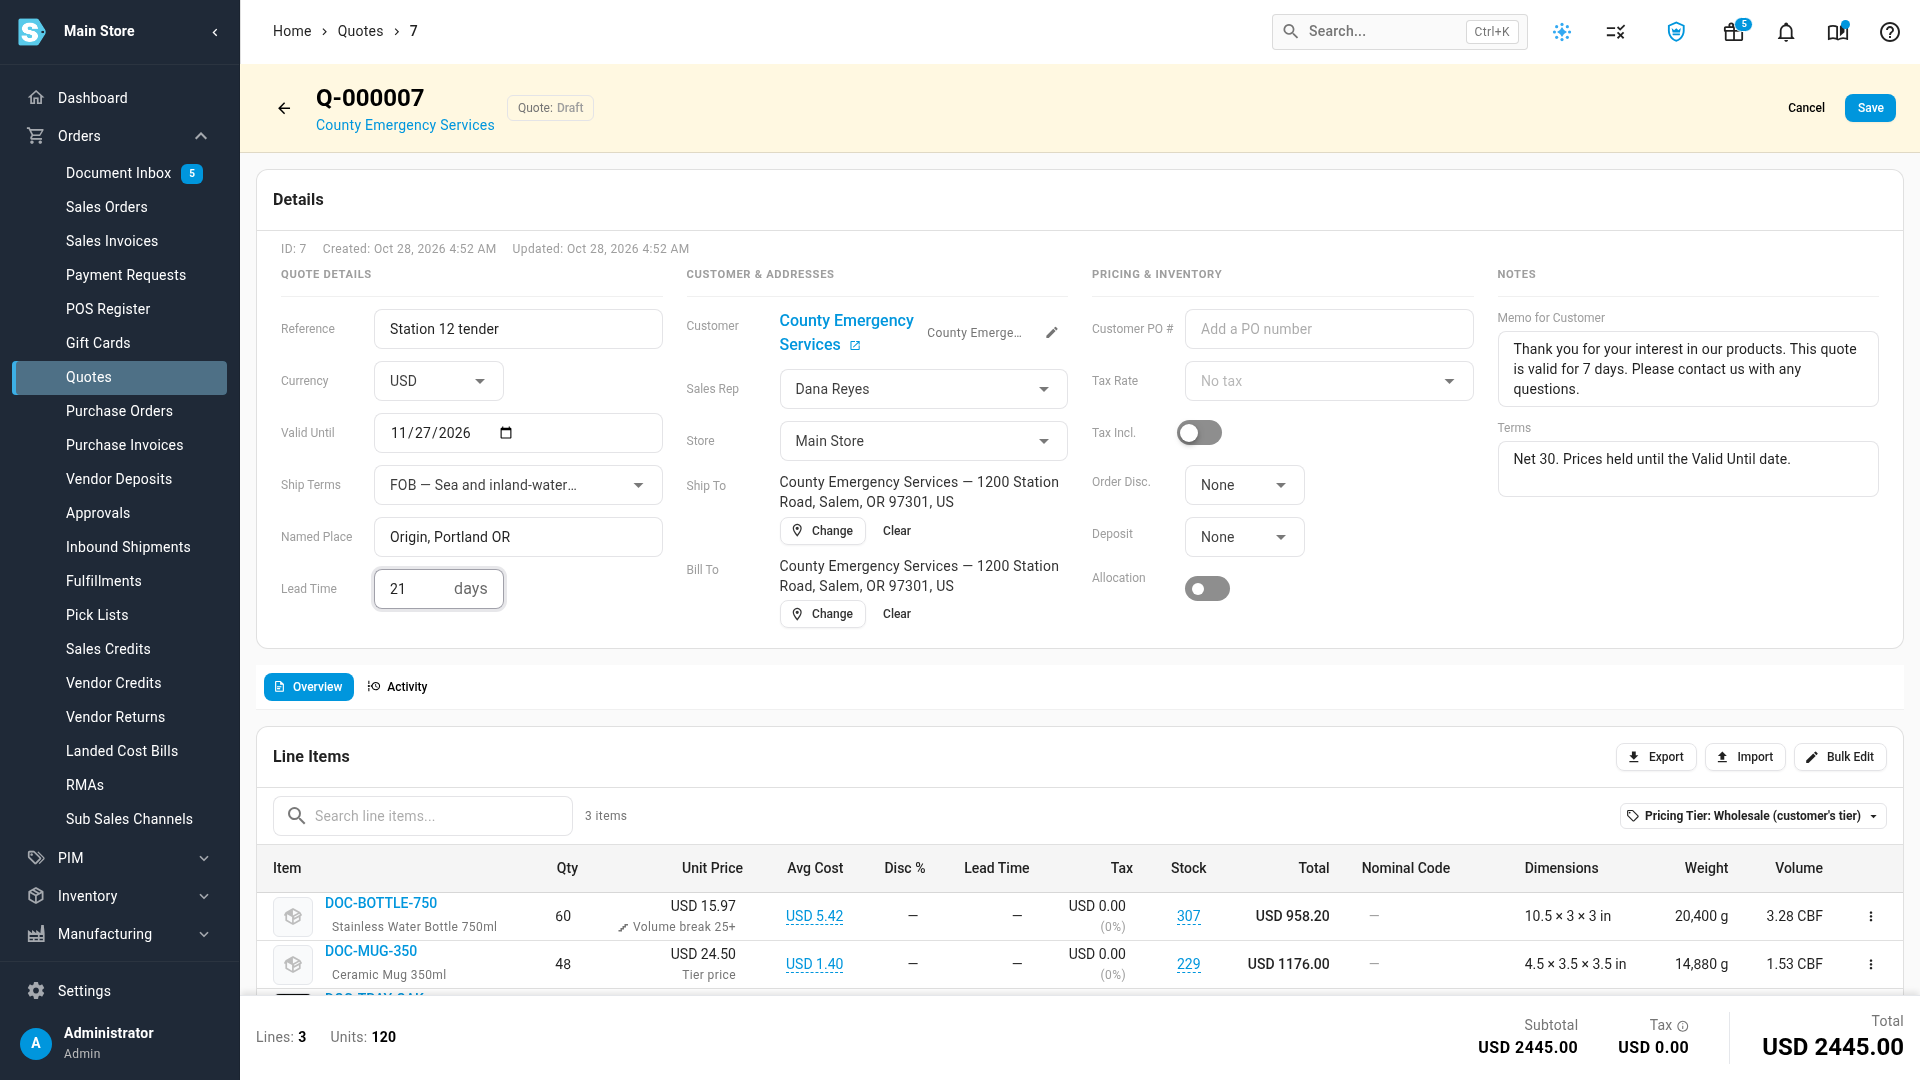This screenshot has height=1080, width=1920.
Task: Go back using the arrow beside Q-000007
Action: (x=284, y=108)
